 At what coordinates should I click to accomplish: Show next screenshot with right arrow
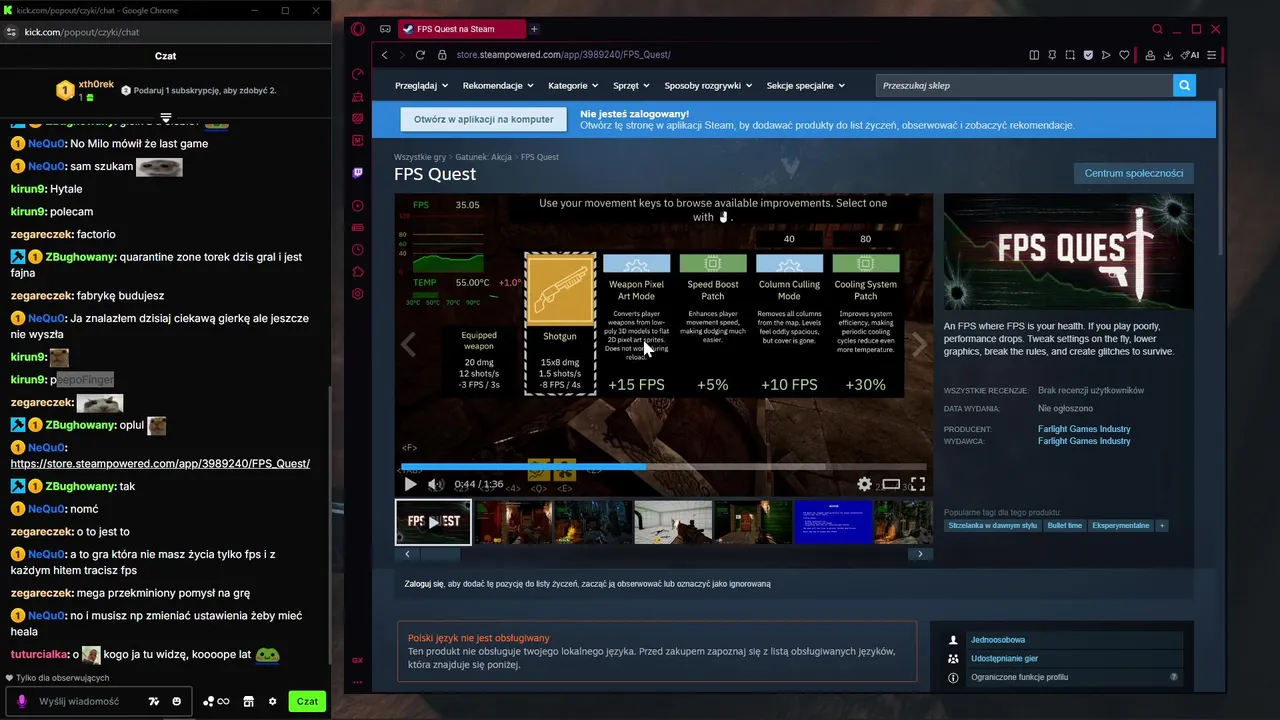coord(920,344)
